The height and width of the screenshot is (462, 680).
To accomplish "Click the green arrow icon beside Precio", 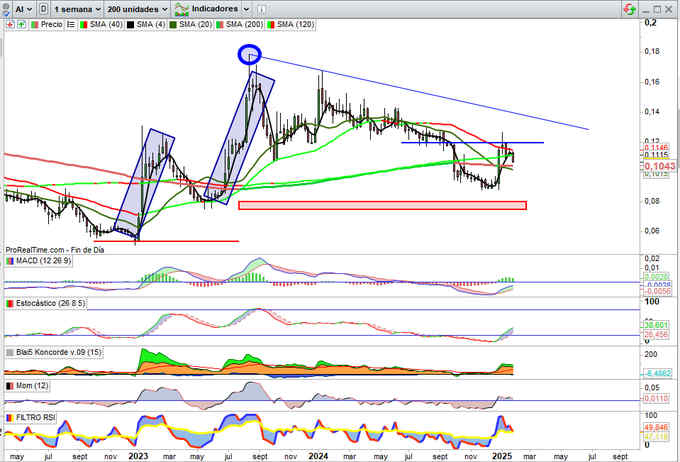I will click(x=21, y=23).
